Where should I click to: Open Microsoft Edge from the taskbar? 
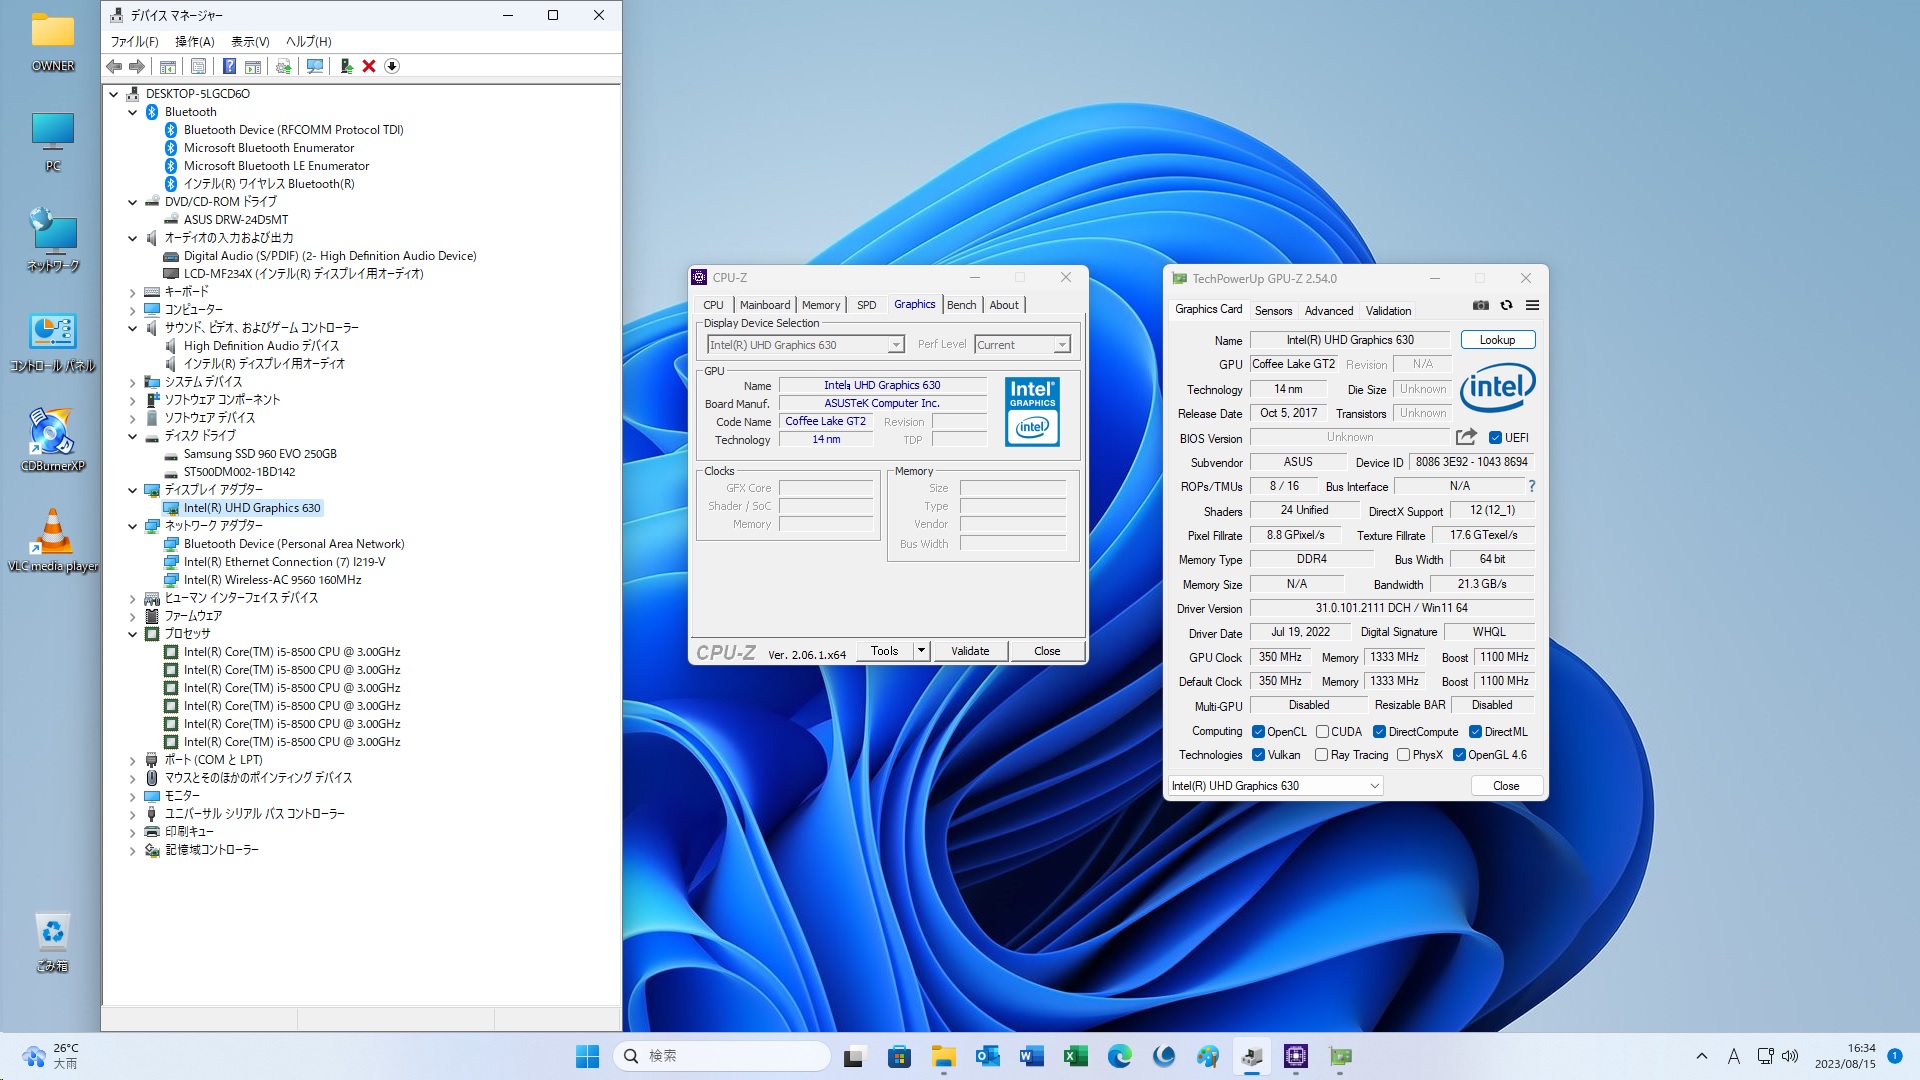(x=1119, y=1056)
